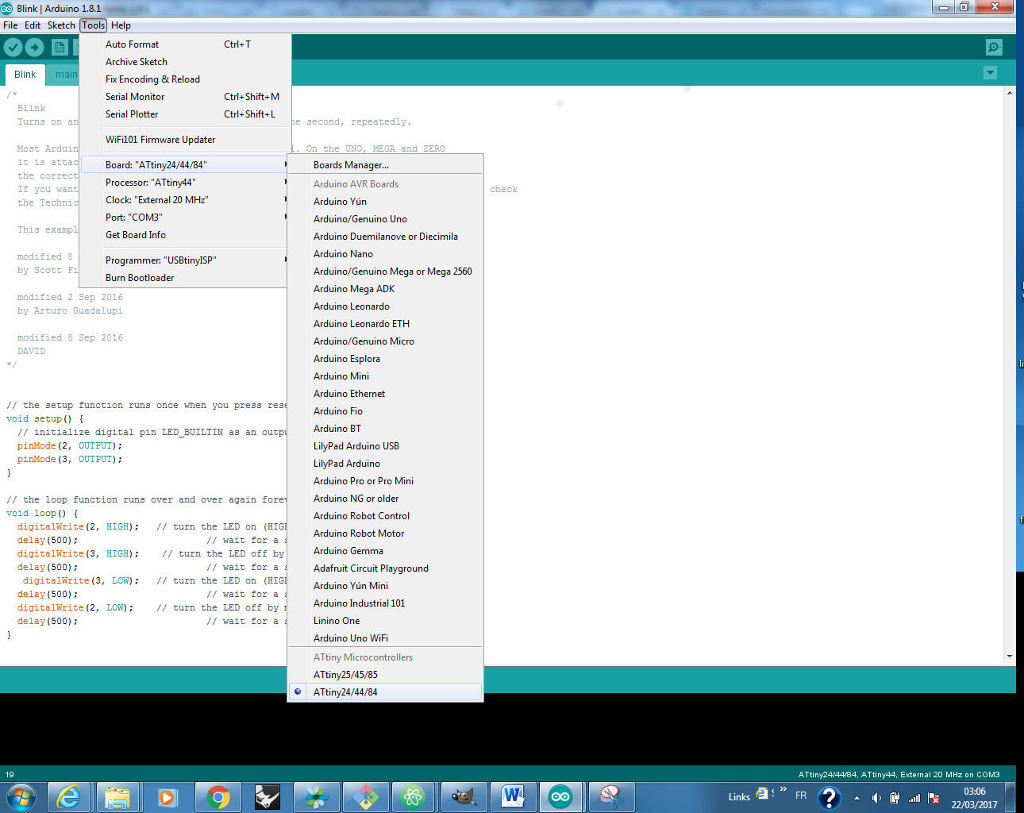Select Arduino/Genuino Uno board
This screenshot has height=813, width=1024.
(x=385, y=219)
